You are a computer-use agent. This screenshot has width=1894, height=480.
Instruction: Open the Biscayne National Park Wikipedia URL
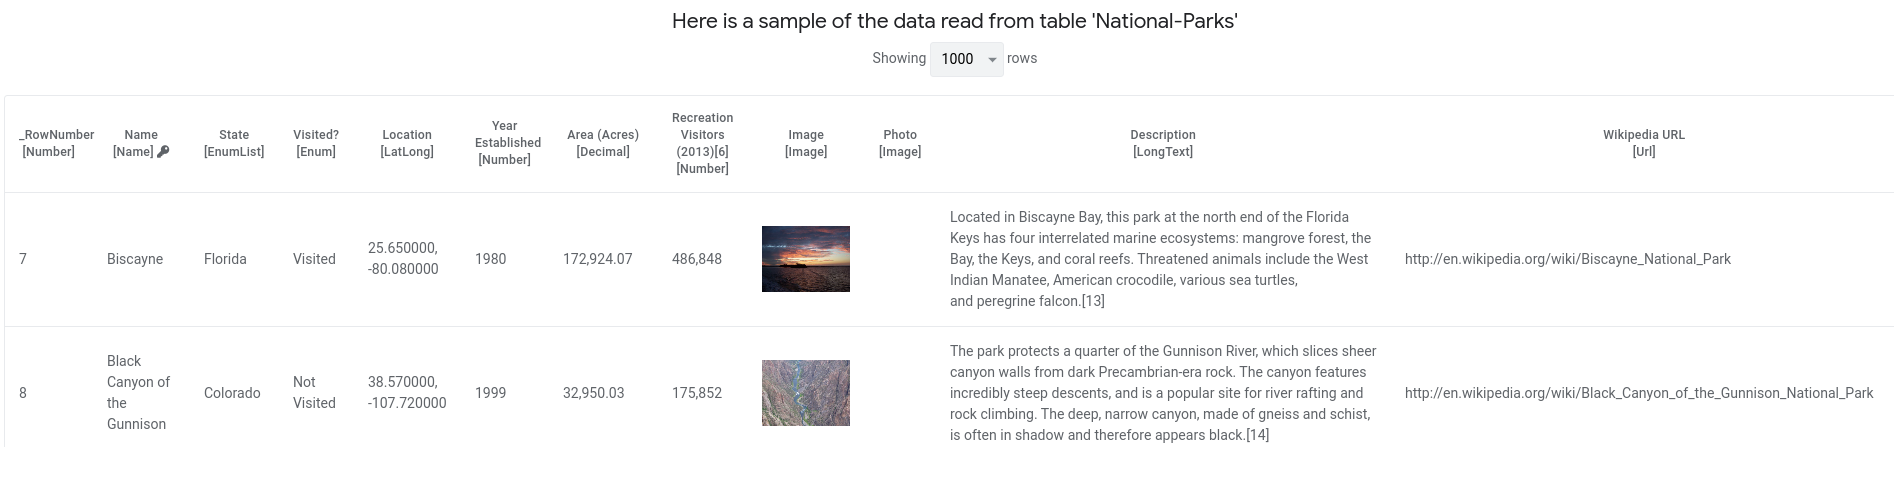click(1567, 259)
